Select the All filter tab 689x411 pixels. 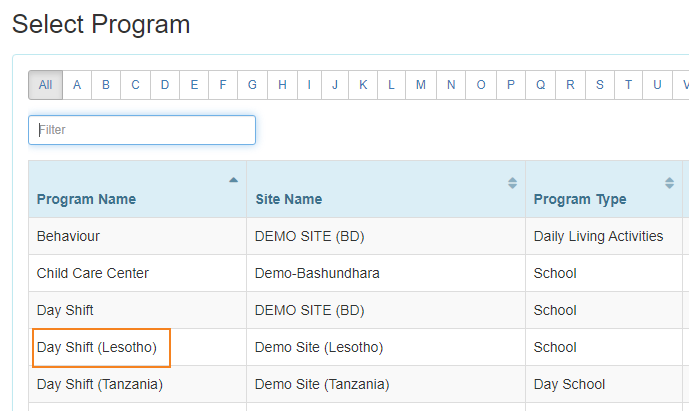[45, 85]
